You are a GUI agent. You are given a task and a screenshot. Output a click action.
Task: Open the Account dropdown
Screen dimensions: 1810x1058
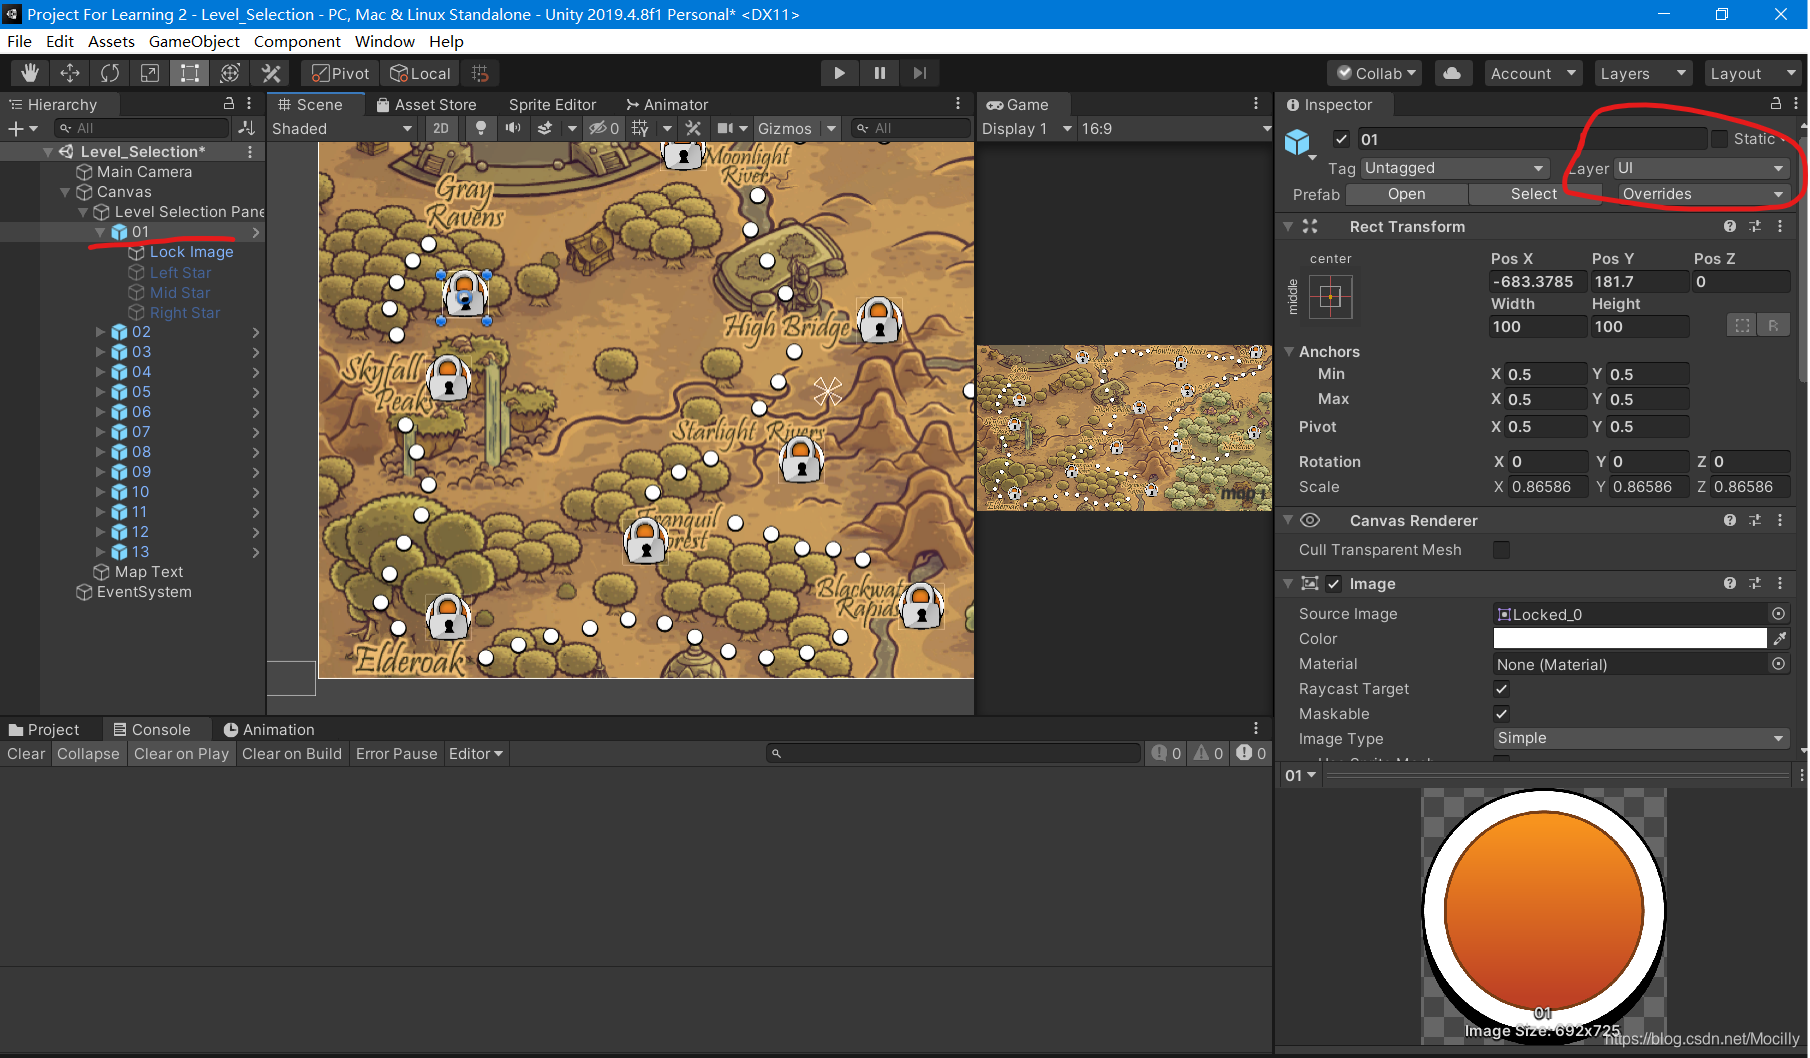1532,73
